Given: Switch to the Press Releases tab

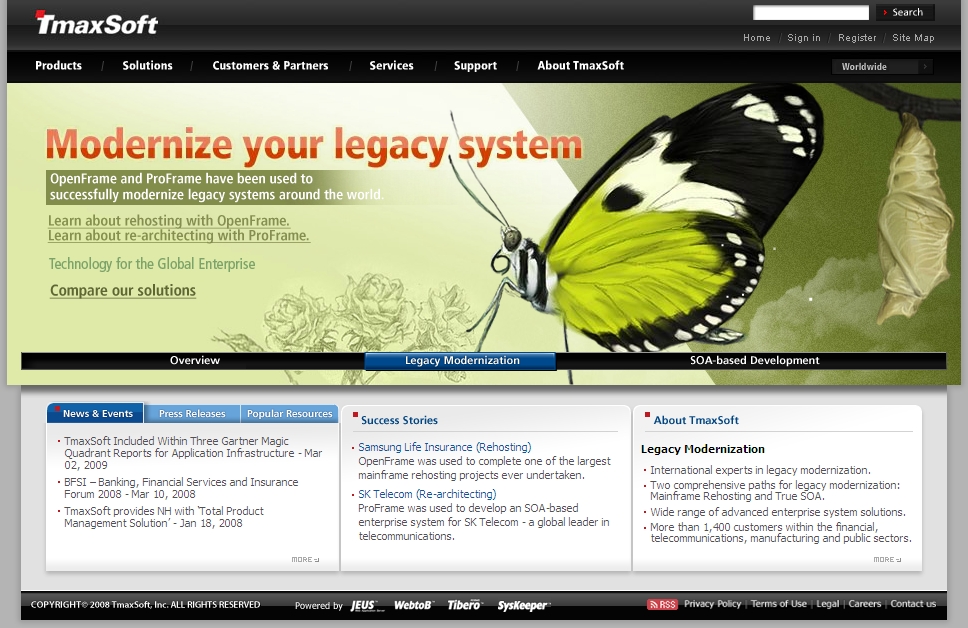Looking at the screenshot, I should click(x=192, y=413).
